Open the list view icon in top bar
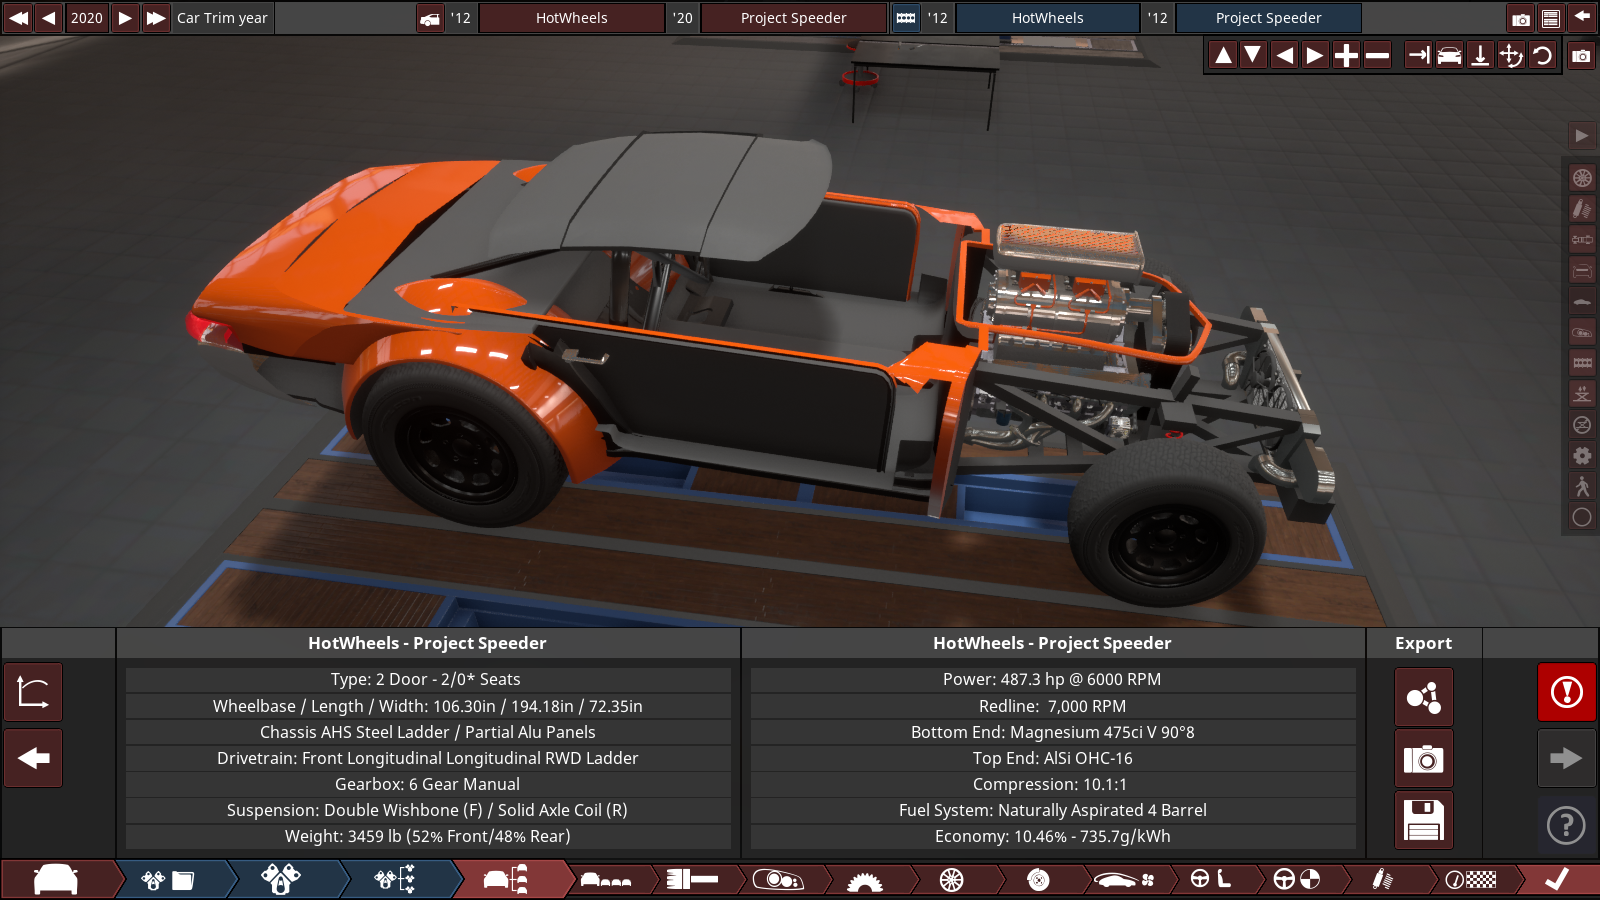Screen dimensions: 1600x900 coord(1550,18)
